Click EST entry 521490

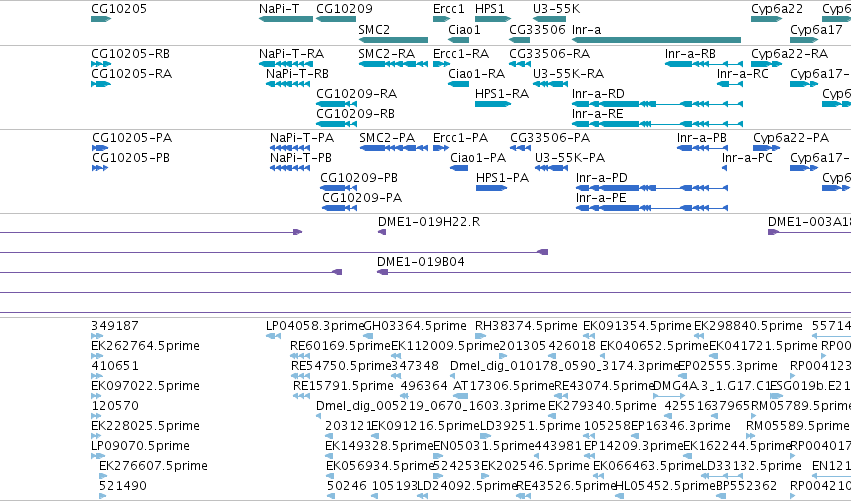click(x=123, y=486)
